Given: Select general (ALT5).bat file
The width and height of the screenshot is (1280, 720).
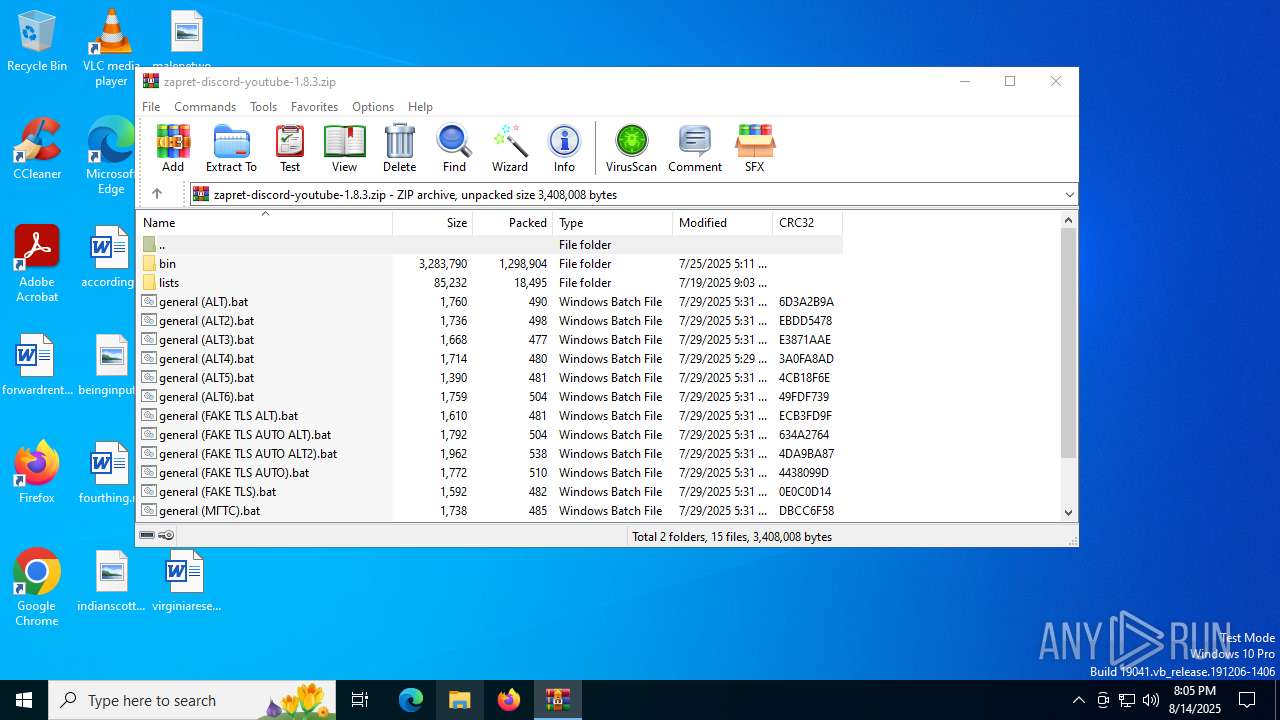Looking at the screenshot, I should (x=490, y=377).
